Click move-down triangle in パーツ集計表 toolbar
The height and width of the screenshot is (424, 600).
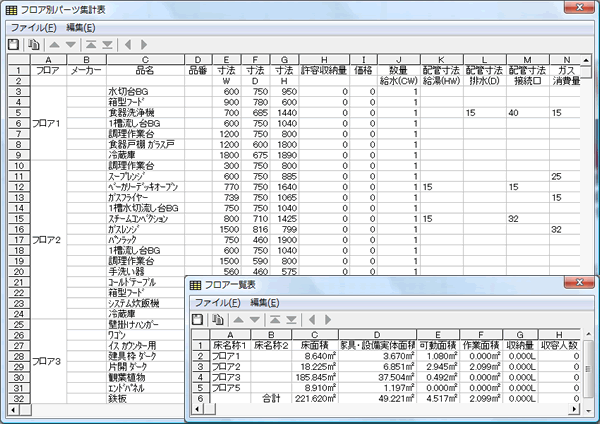[x=69, y=45]
